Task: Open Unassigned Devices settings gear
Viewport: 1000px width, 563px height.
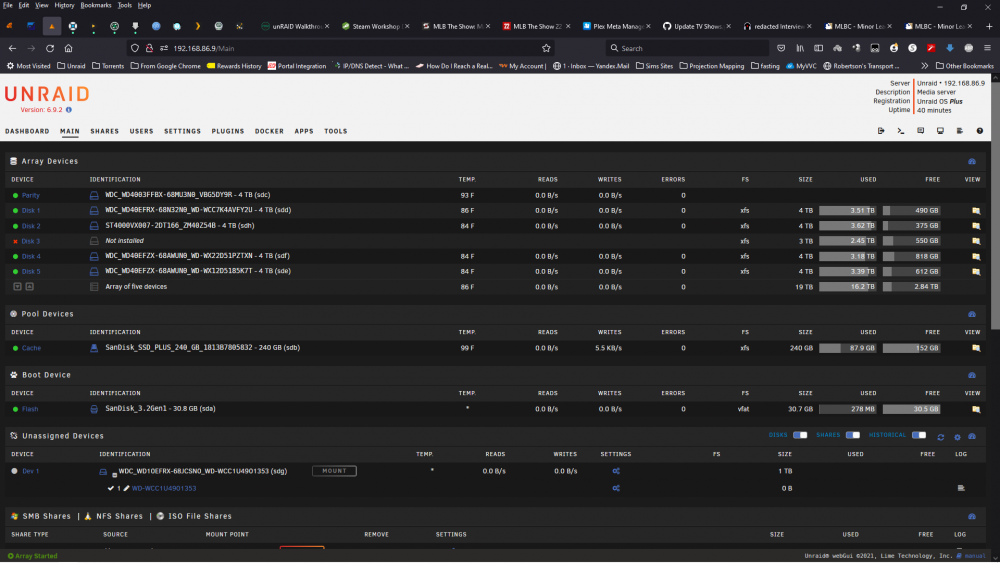Action: (957, 437)
